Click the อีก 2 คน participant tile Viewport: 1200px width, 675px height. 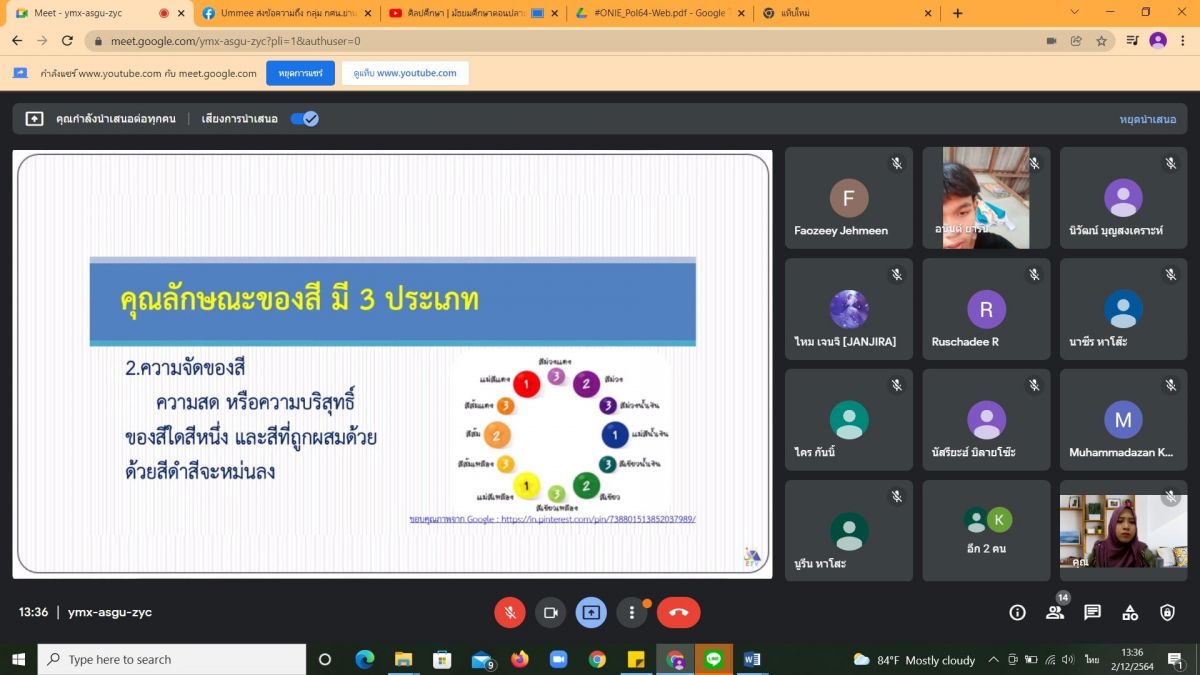(986, 530)
